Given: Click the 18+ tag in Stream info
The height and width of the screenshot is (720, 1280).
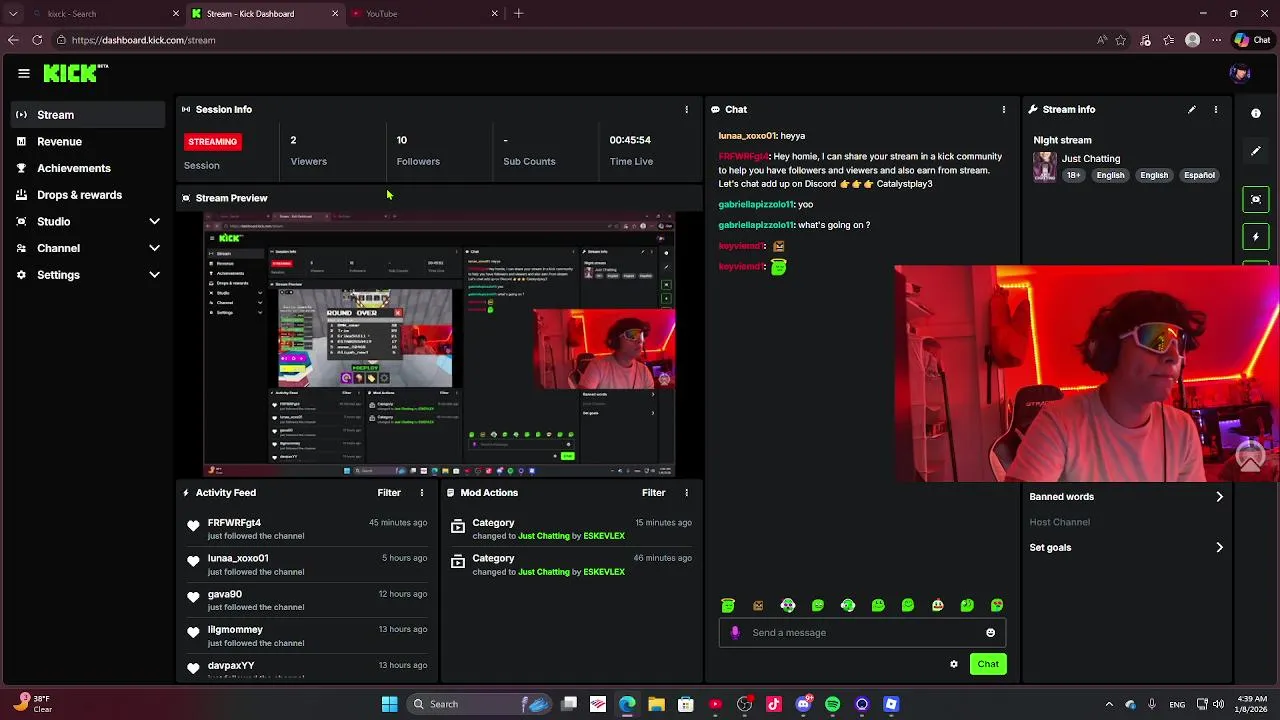Looking at the screenshot, I should point(1073,175).
